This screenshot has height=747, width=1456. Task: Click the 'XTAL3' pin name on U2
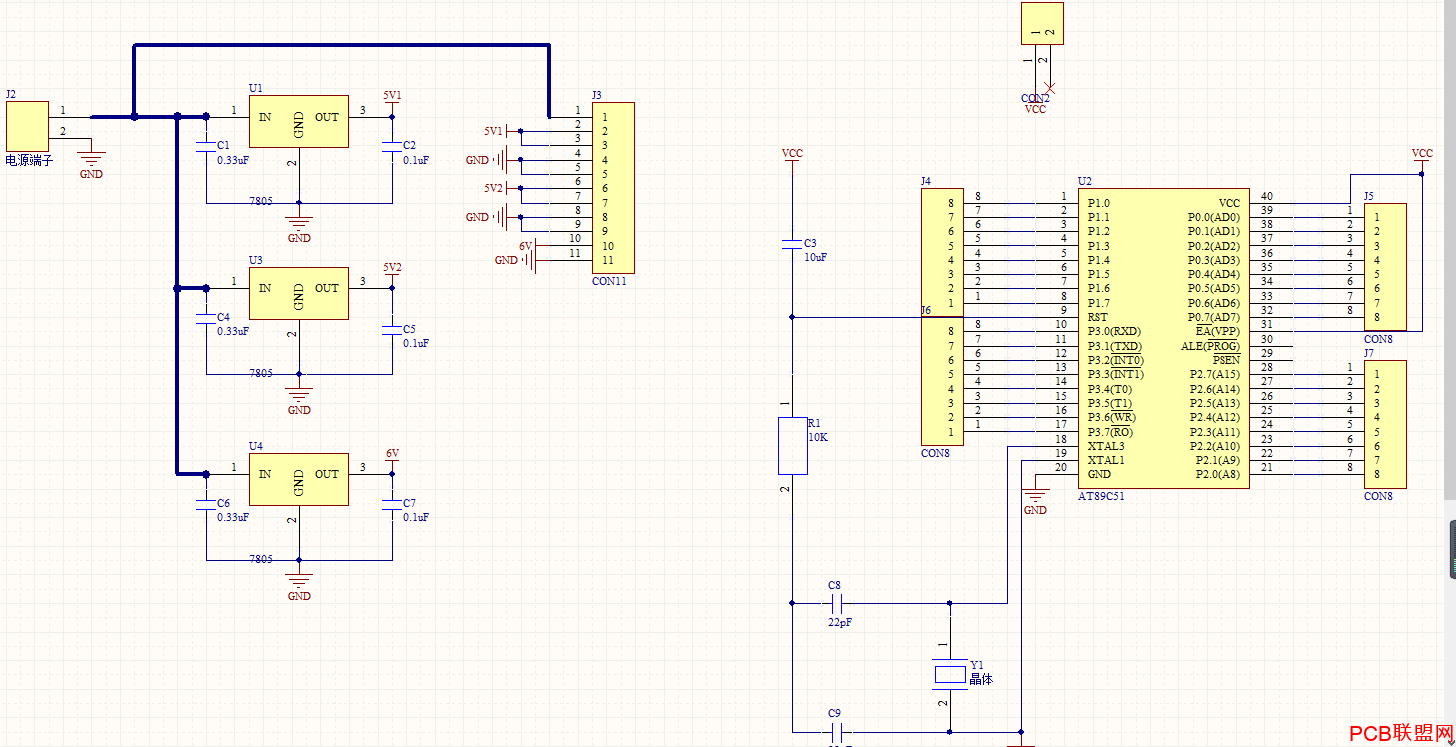(1106, 446)
